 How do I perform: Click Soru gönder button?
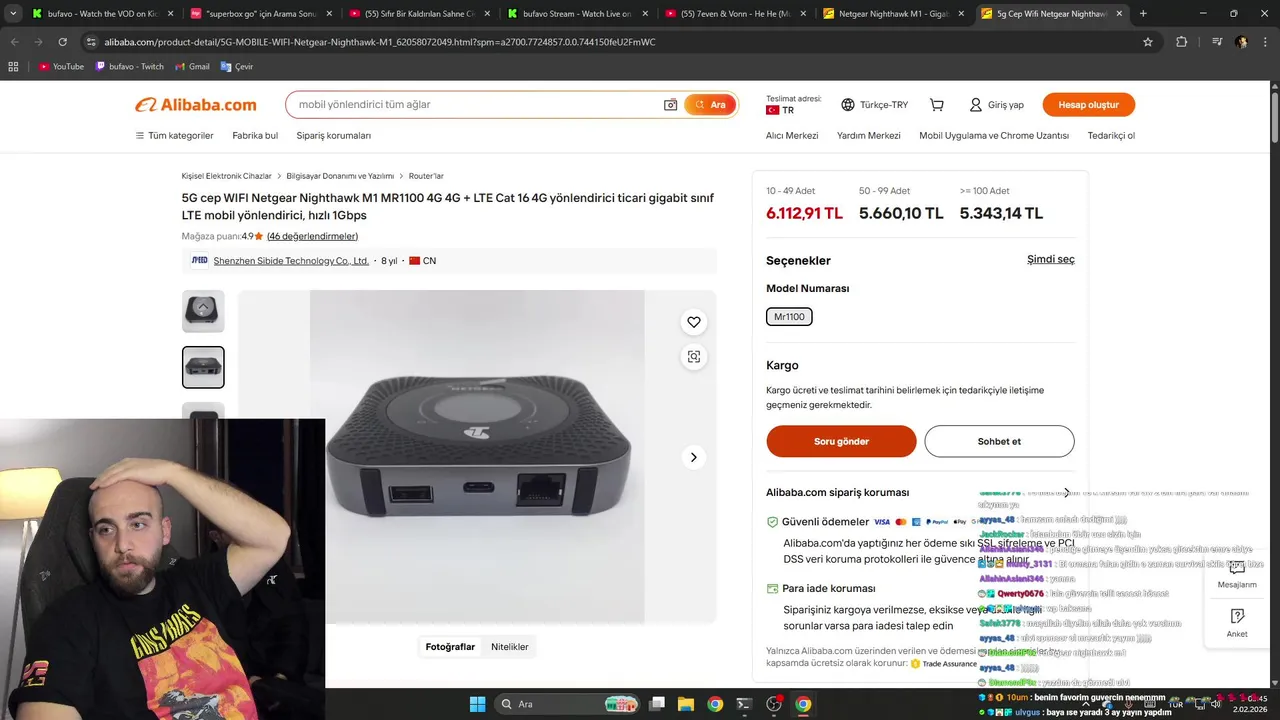(841, 441)
